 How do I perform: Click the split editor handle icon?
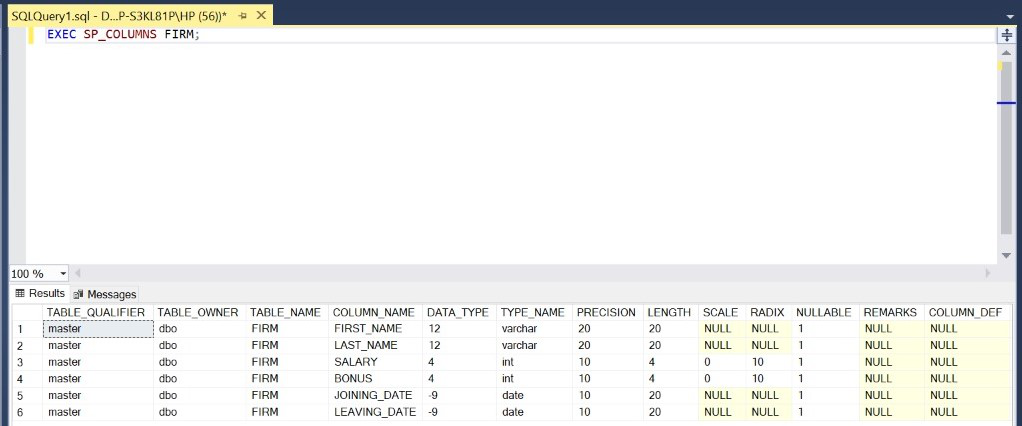pyautogui.click(x=1007, y=35)
